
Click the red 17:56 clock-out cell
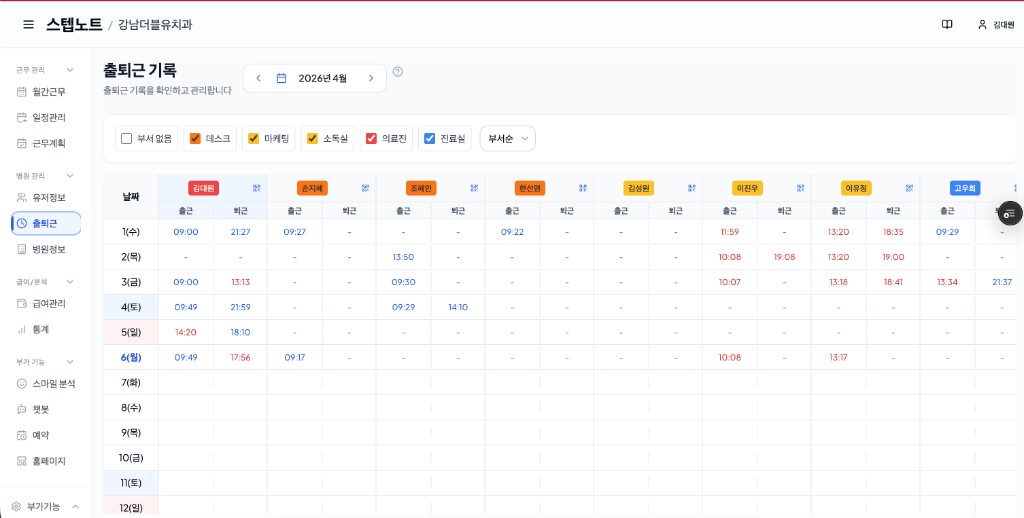(240, 357)
